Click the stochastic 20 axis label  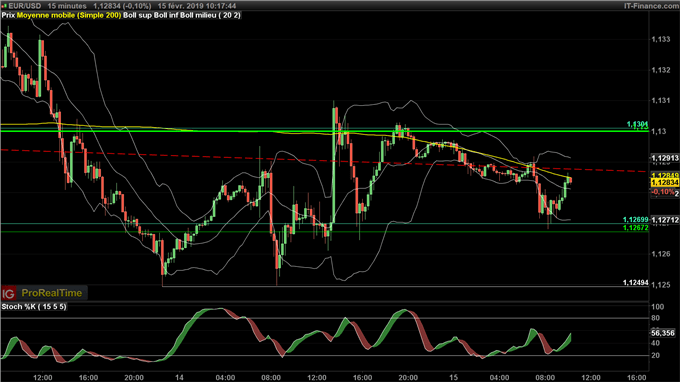(x=656, y=356)
